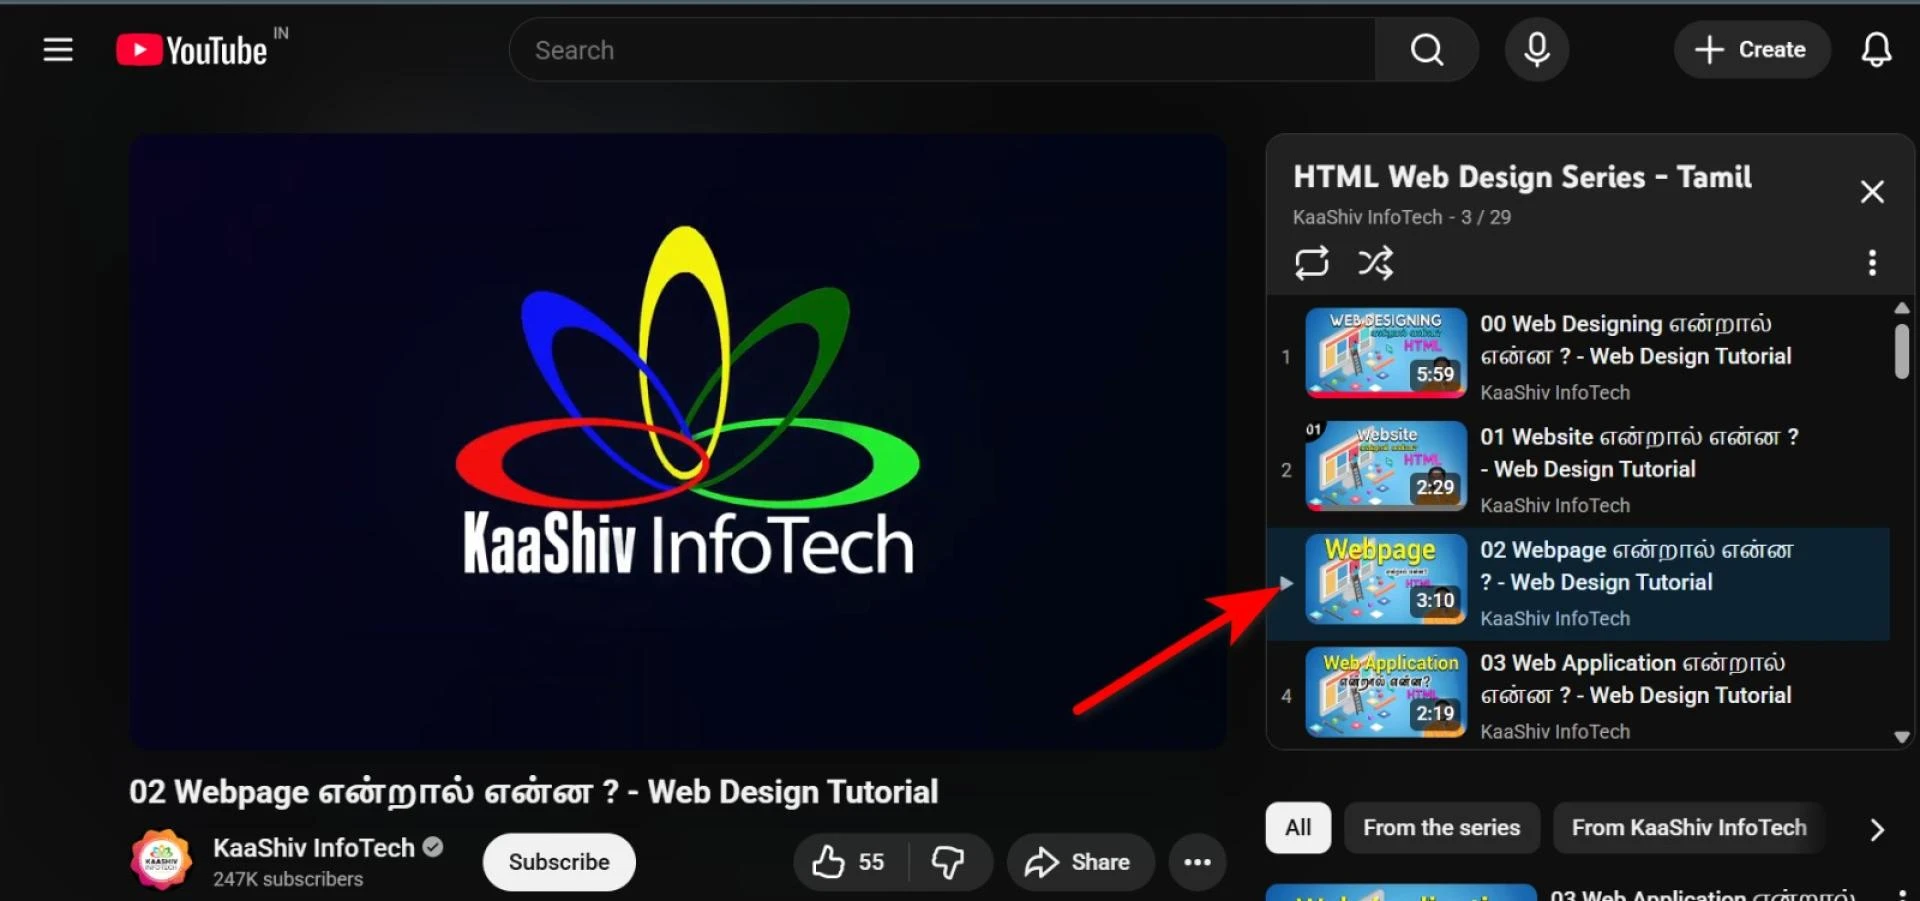Open the Create menu

[1752, 50]
